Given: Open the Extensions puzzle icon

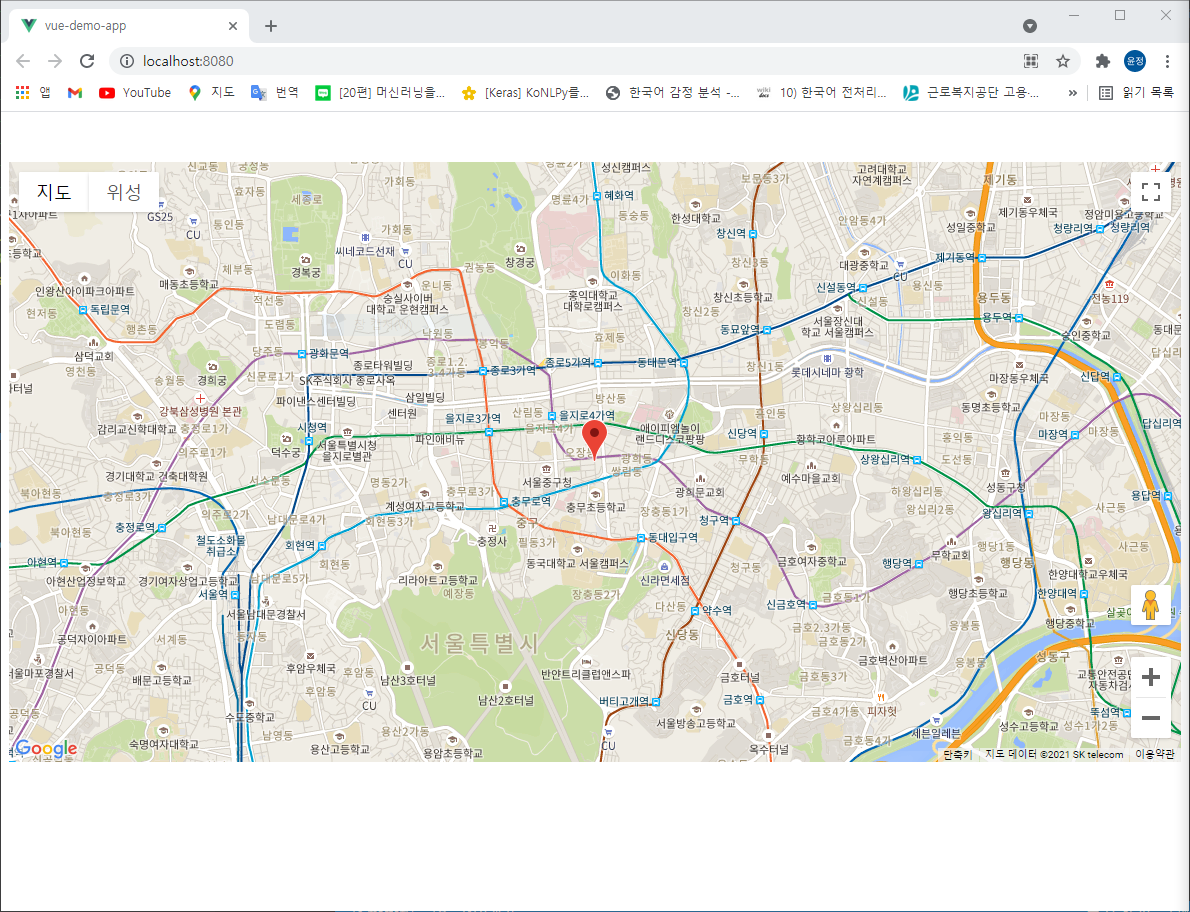Looking at the screenshot, I should pyautogui.click(x=1103, y=61).
